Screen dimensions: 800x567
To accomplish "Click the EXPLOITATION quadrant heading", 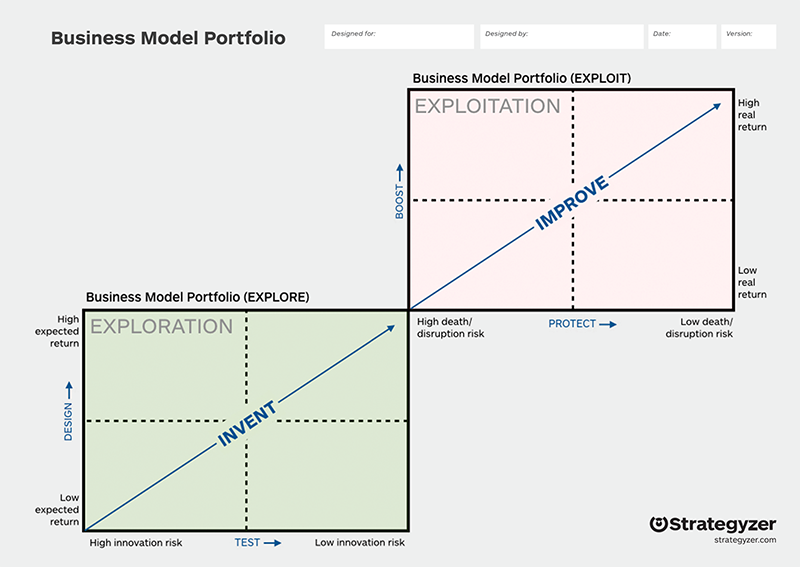I will (x=487, y=106).
